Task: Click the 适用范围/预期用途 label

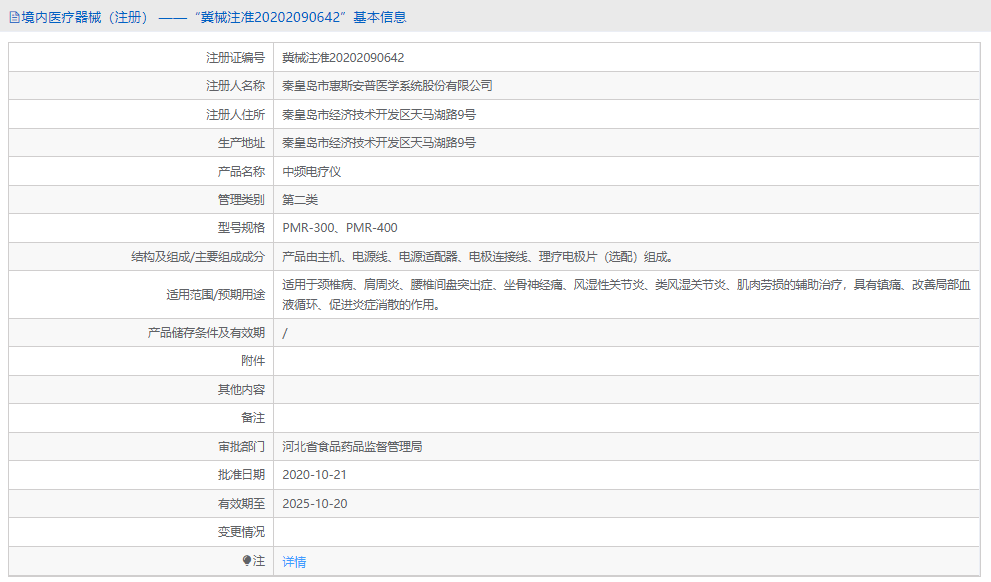Action: (216, 294)
